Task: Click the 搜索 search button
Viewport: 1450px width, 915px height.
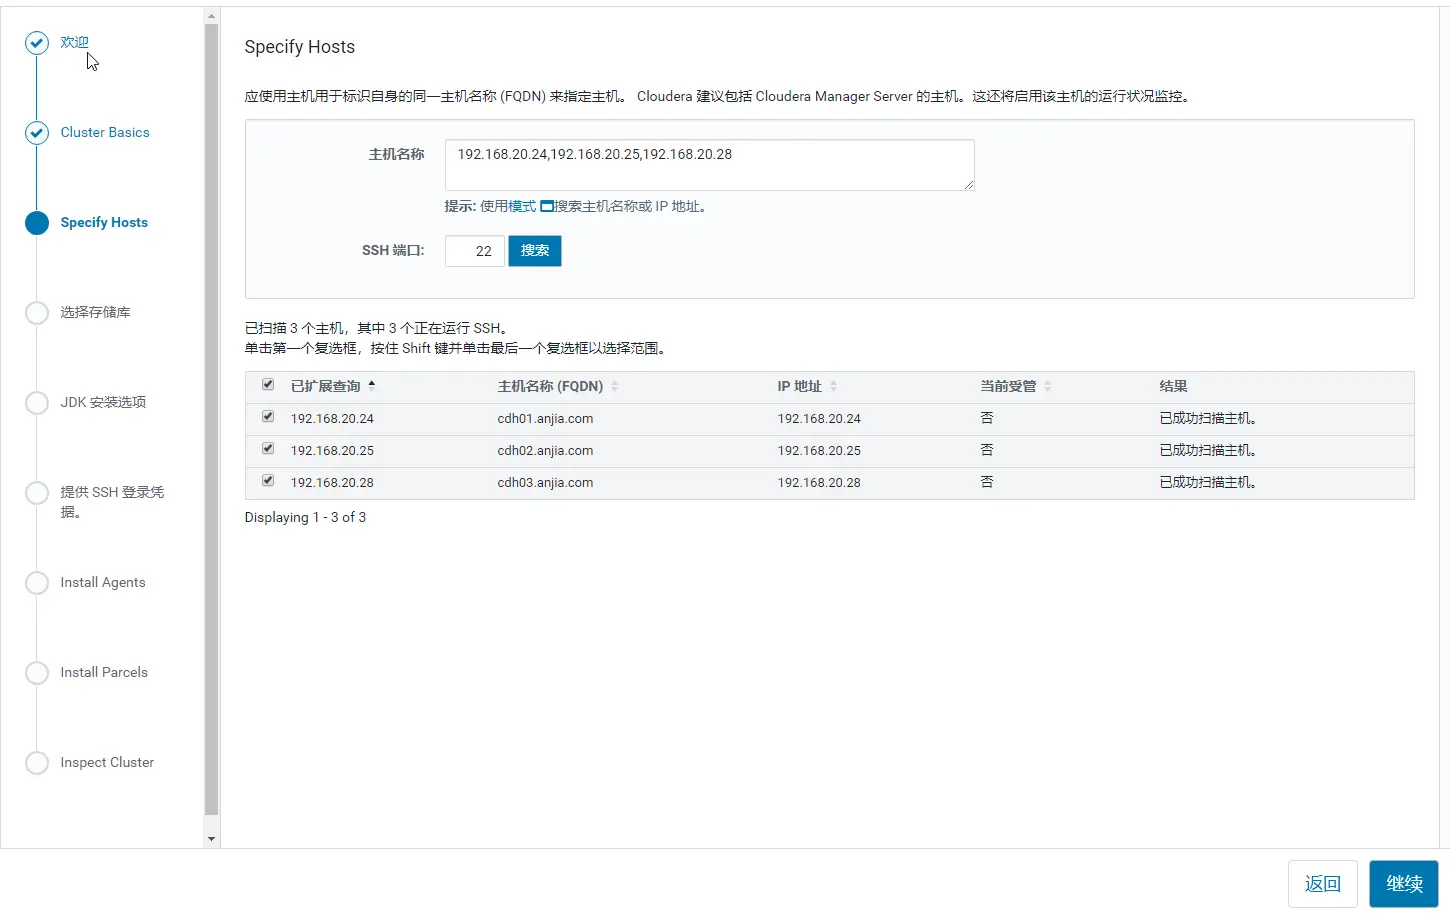Action: pyautogui.click(x=535, y=251)
